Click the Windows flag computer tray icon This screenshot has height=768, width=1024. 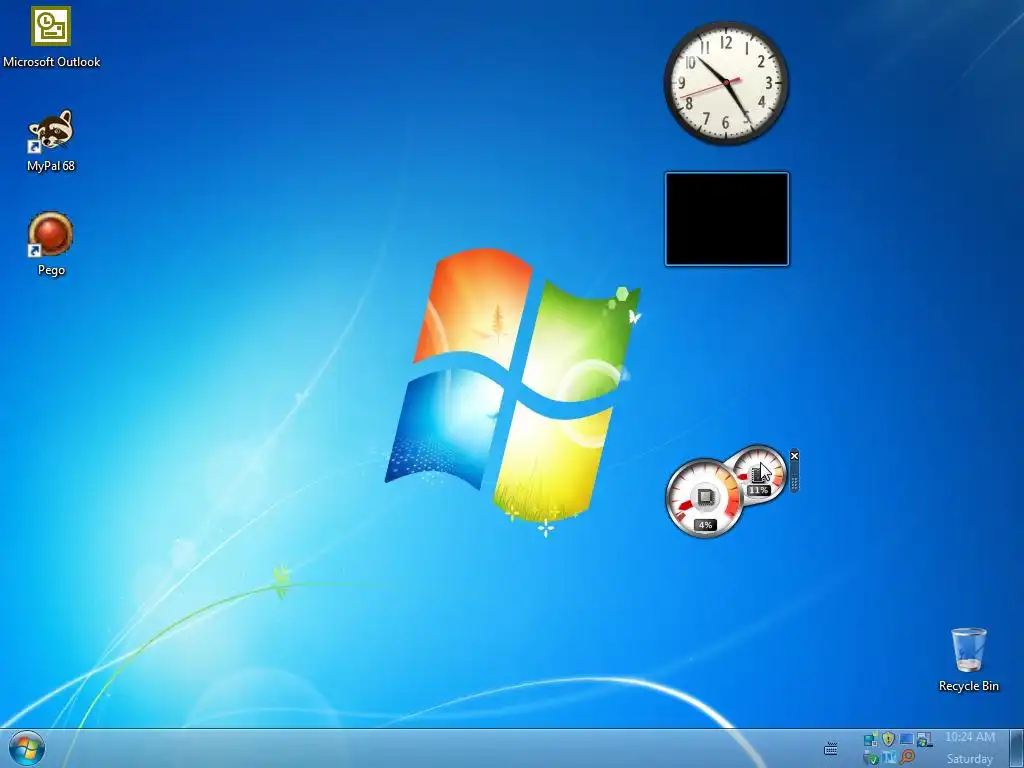[924, 740]
